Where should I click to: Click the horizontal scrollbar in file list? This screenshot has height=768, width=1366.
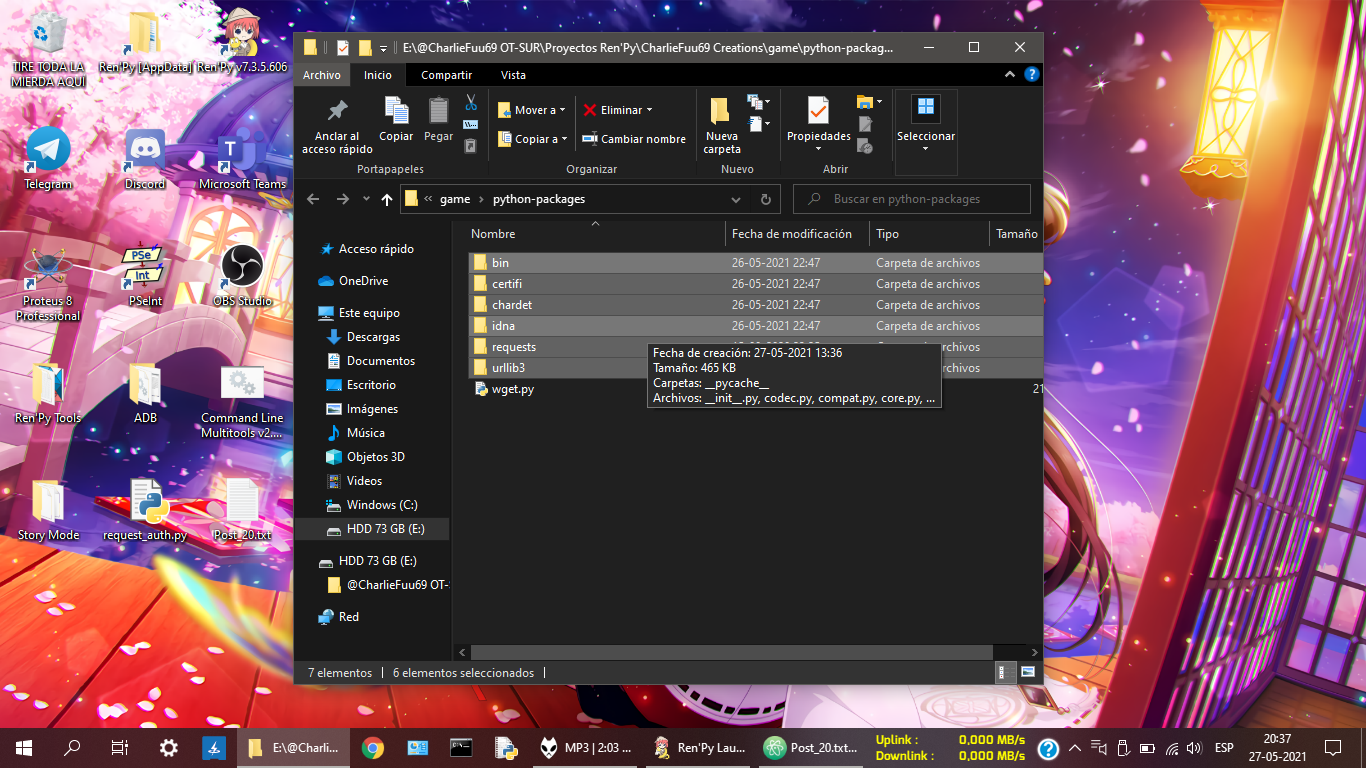point(740,652)
